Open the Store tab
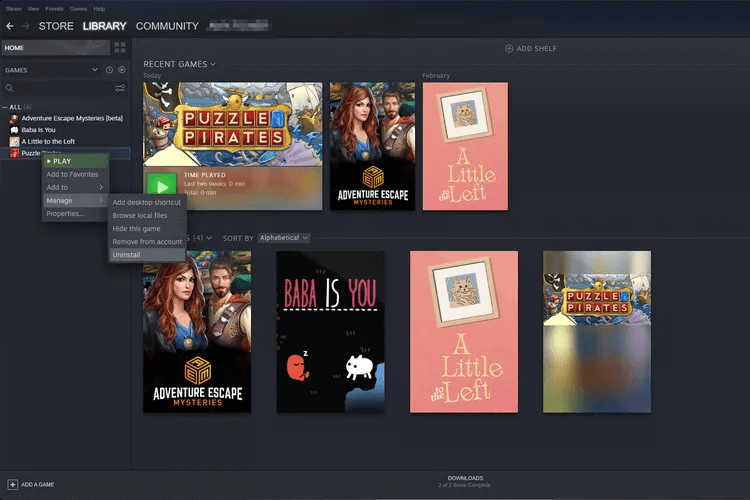Screen dimensions: 750x500 (x=56, y=26)
